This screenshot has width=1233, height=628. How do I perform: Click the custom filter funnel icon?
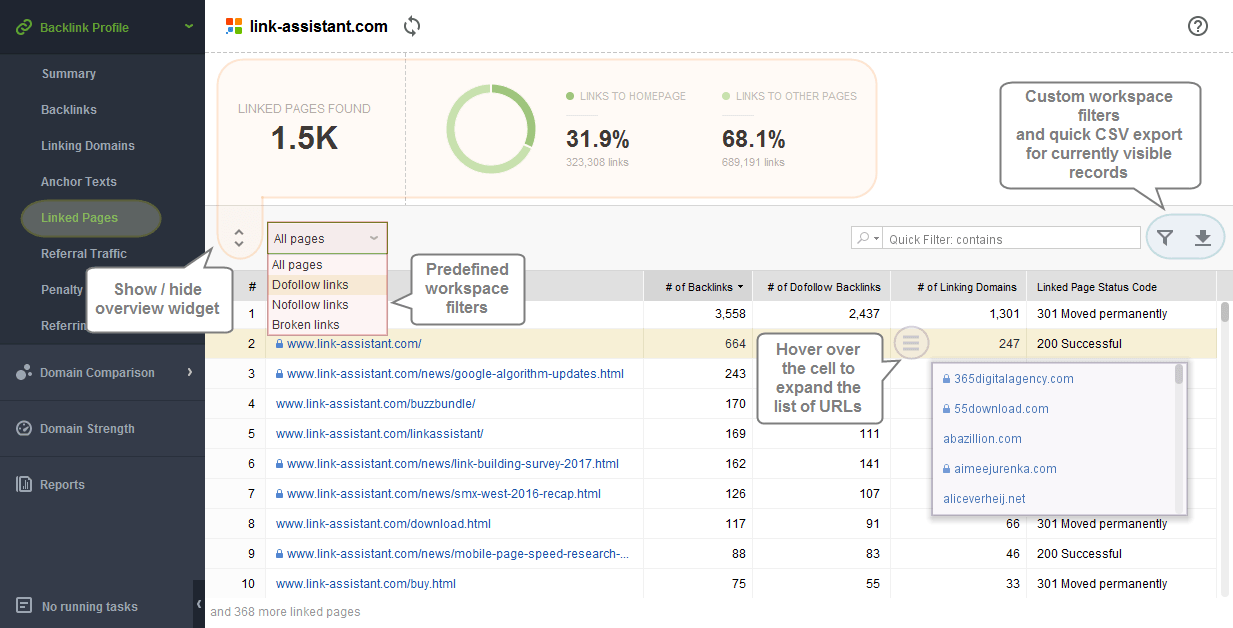(1165, 237)
